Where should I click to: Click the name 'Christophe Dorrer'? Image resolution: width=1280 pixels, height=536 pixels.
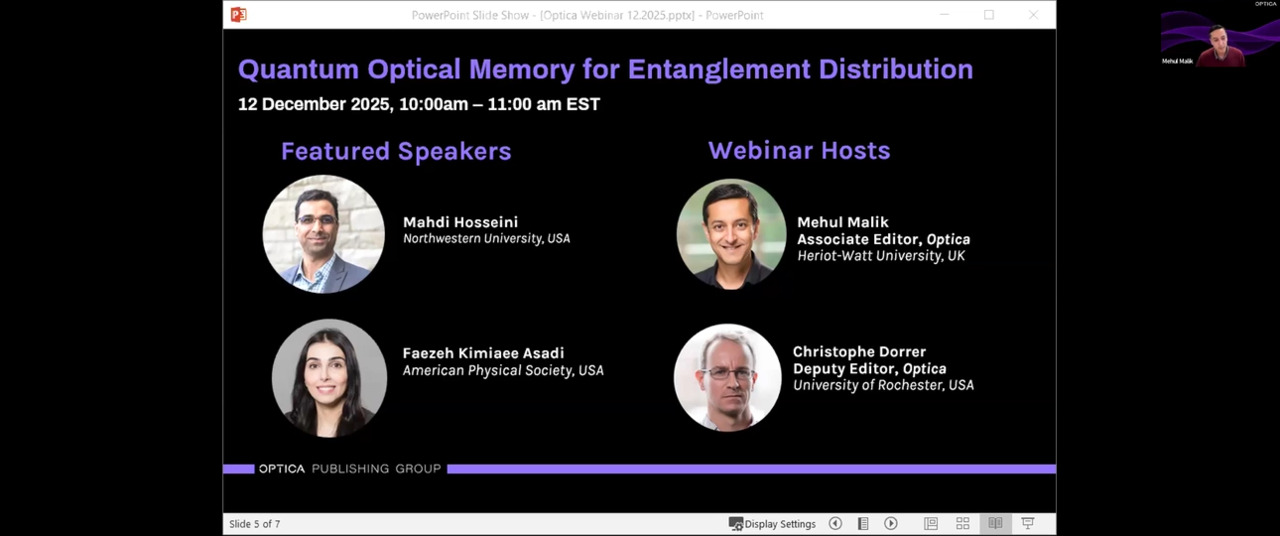(x=859, y=352)
